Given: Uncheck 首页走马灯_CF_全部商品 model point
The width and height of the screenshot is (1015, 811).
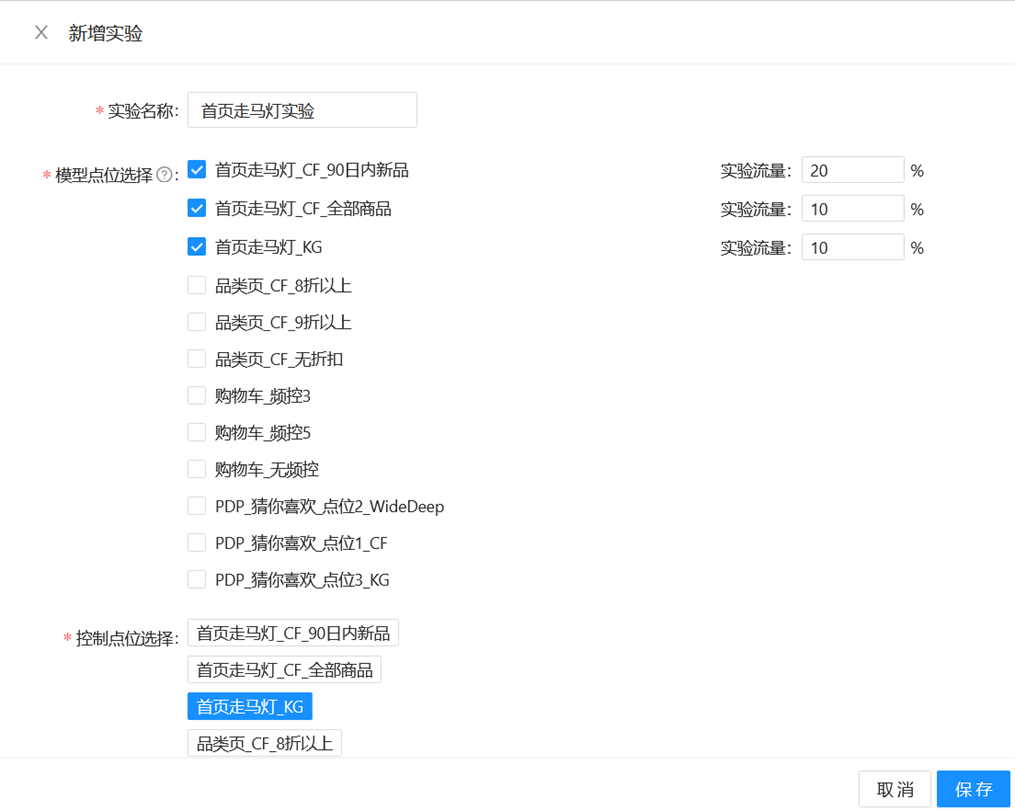Looking at the screenshot, I should [x=197, y=208].
